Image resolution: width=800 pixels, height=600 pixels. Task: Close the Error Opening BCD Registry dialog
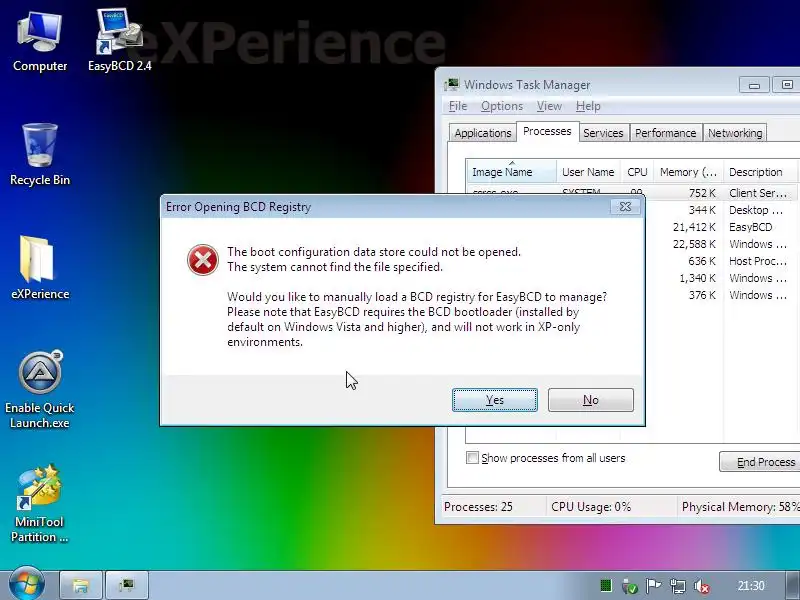(x=625, y=206)
